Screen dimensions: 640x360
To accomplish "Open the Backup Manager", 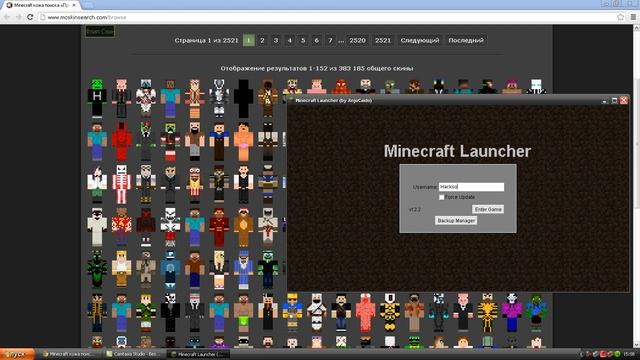I will (456, 220).
